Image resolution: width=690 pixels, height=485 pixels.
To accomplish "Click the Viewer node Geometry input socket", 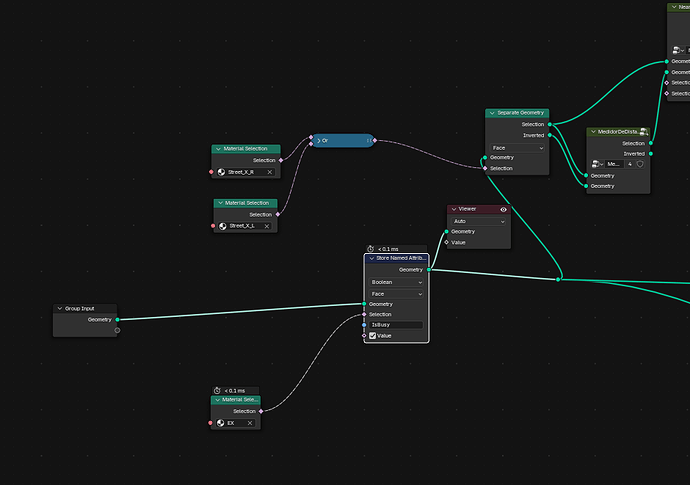I will pos(447,231).
